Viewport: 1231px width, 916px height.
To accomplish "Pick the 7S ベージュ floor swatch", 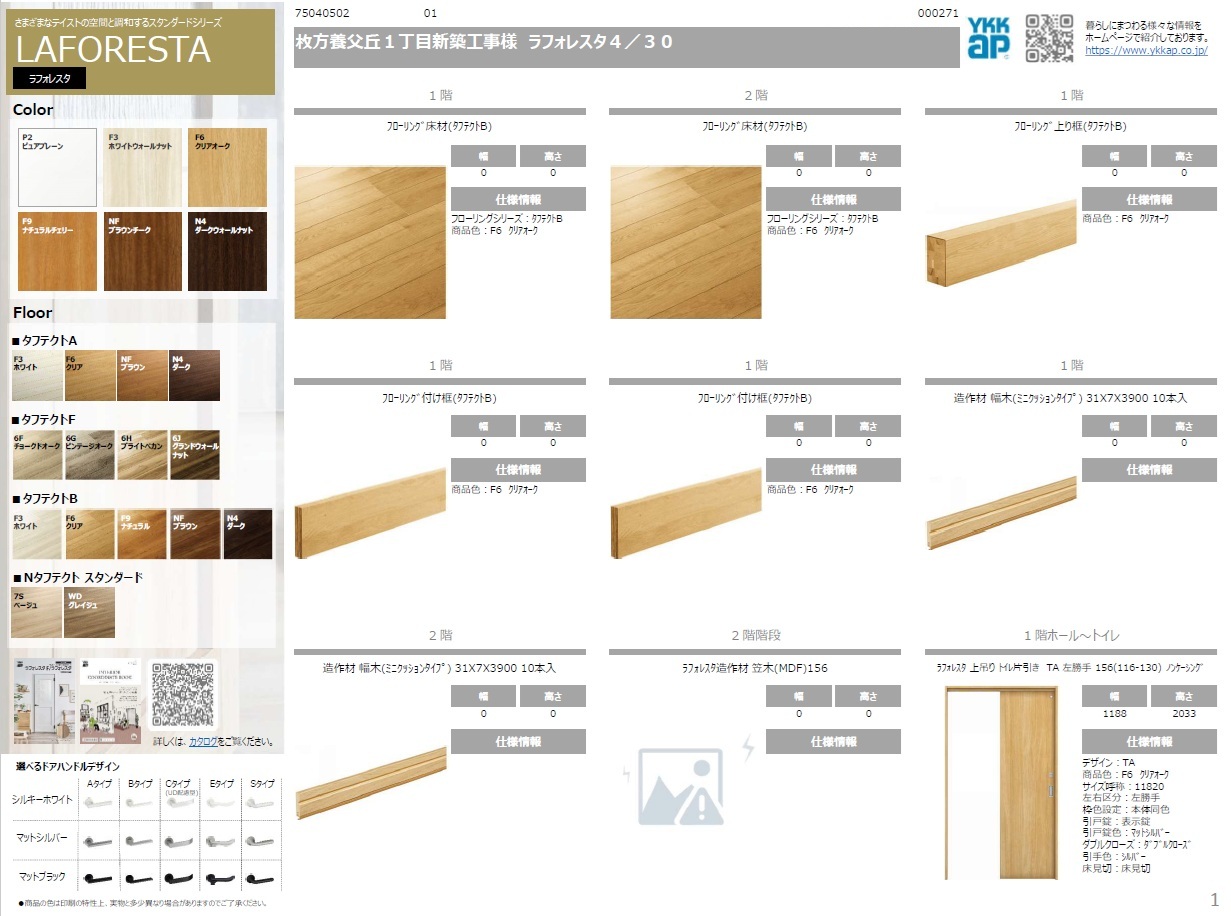I will coord(37,613).
